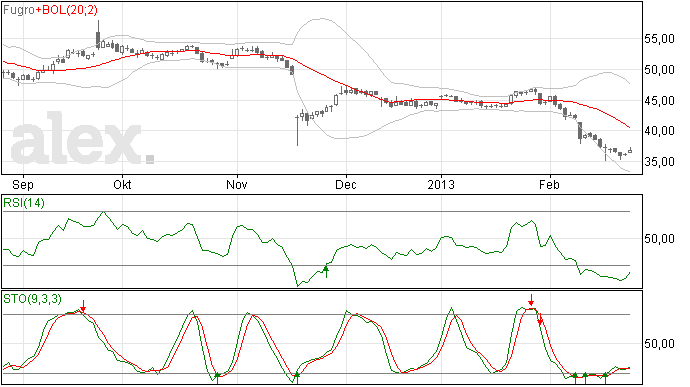Select the STO(9,3,3) indicator label
The width and height of the screenshot is (690, 387).
click(32, 299)
